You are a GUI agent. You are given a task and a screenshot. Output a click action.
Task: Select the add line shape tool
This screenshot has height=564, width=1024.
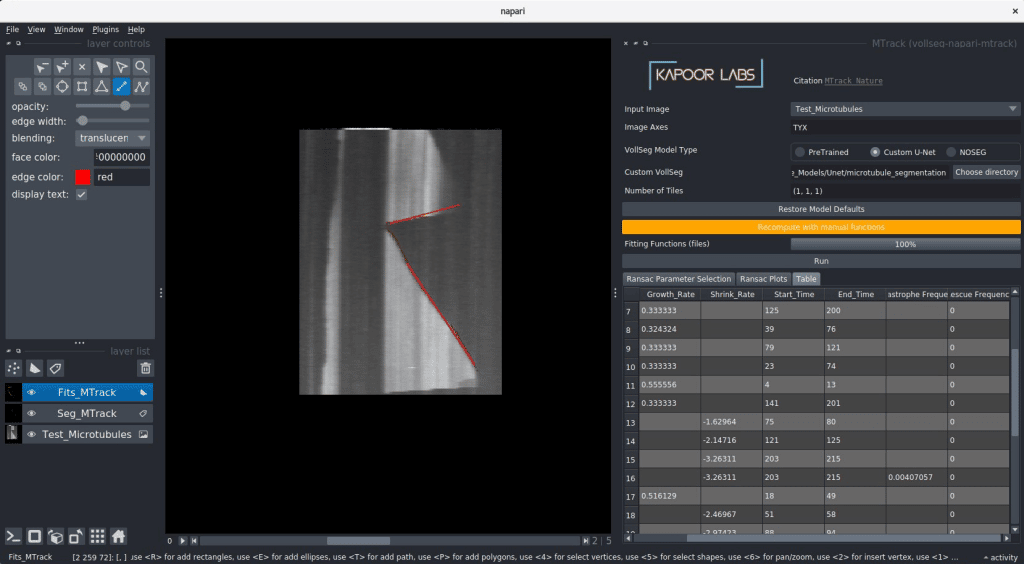click(x=121, y=87)
